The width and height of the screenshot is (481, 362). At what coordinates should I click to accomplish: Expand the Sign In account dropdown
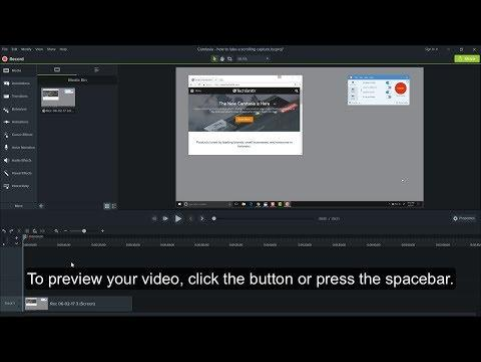click(x=431, y=49)
